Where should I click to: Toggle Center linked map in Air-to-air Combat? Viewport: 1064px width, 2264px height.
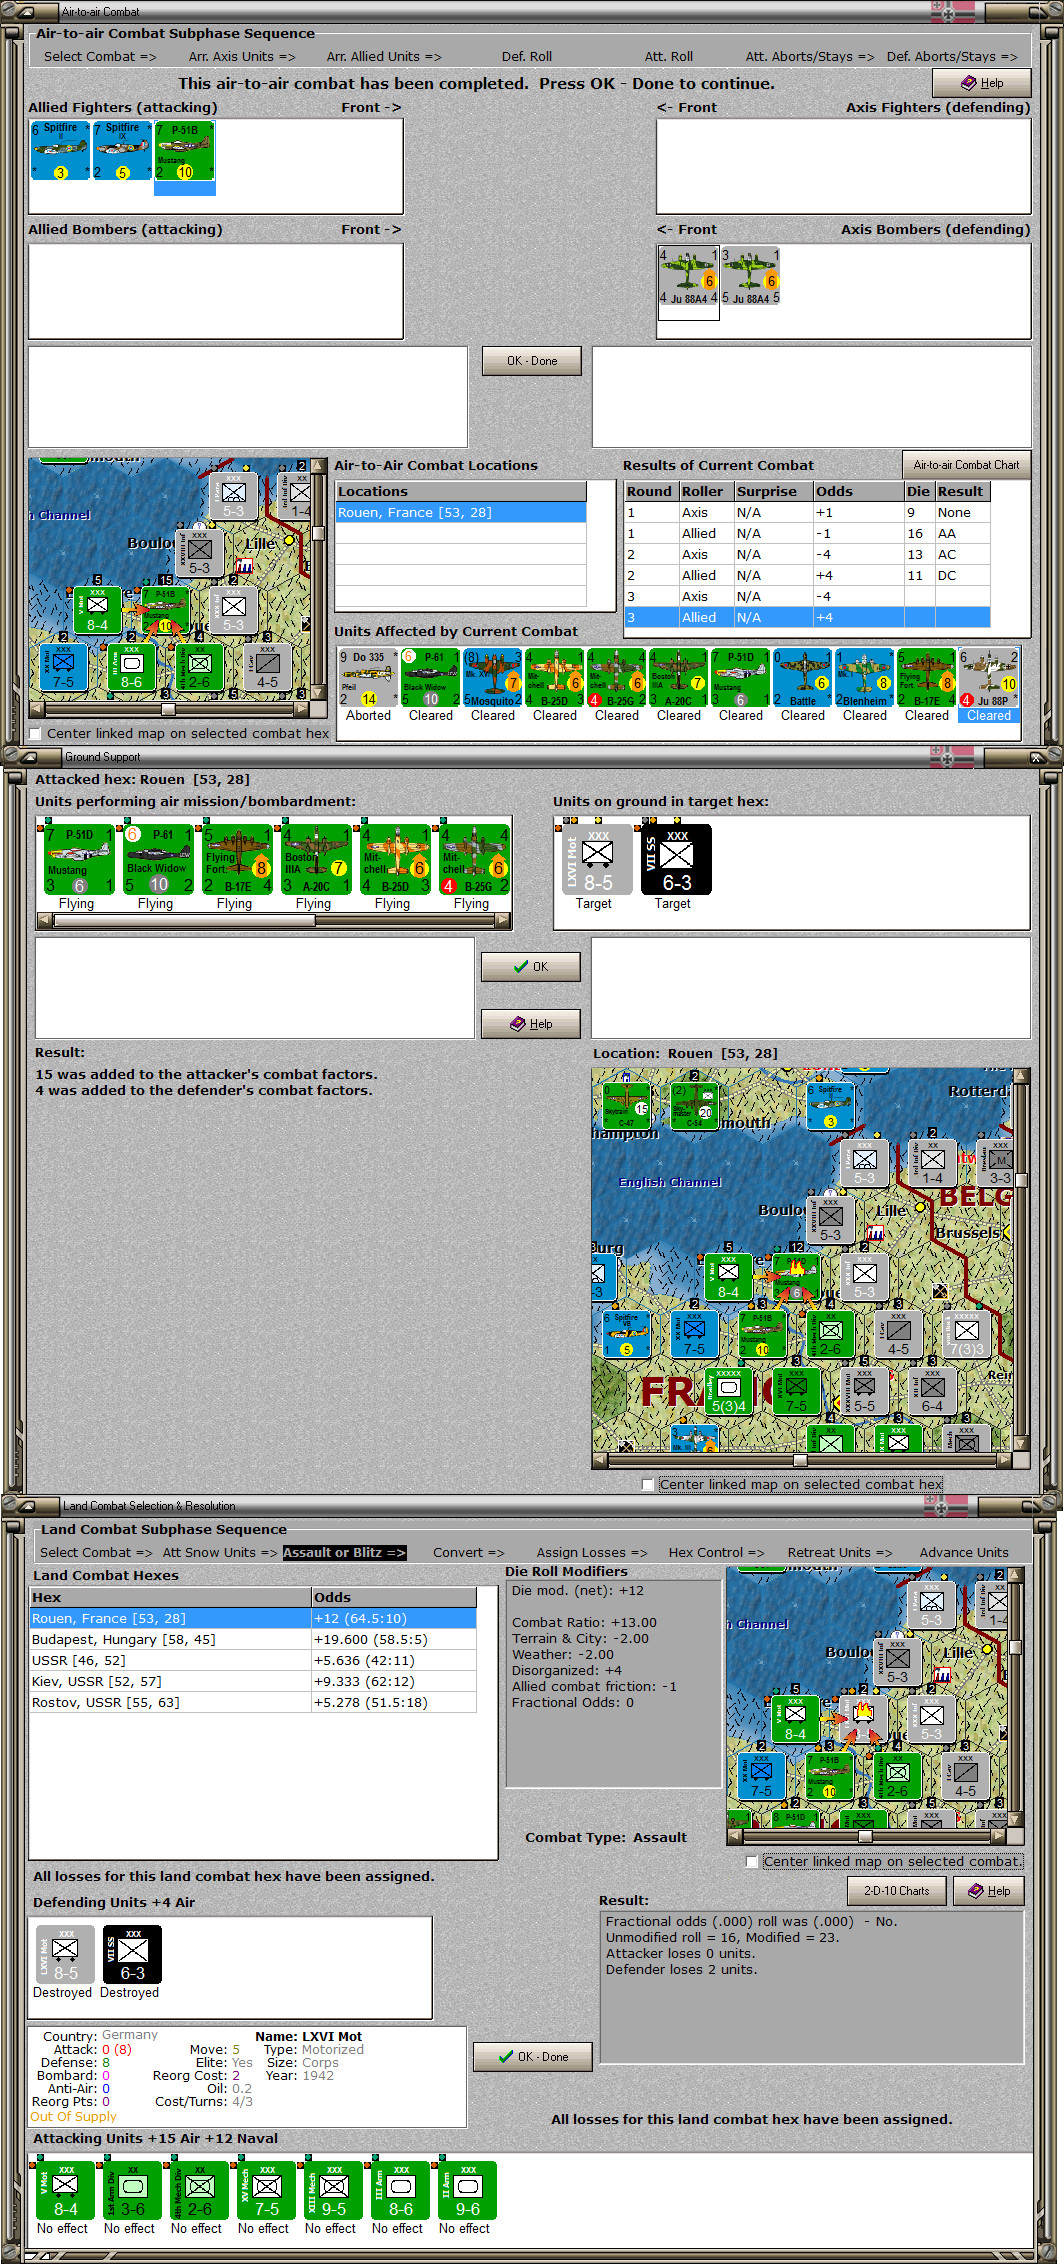click(x=36, y=734)
